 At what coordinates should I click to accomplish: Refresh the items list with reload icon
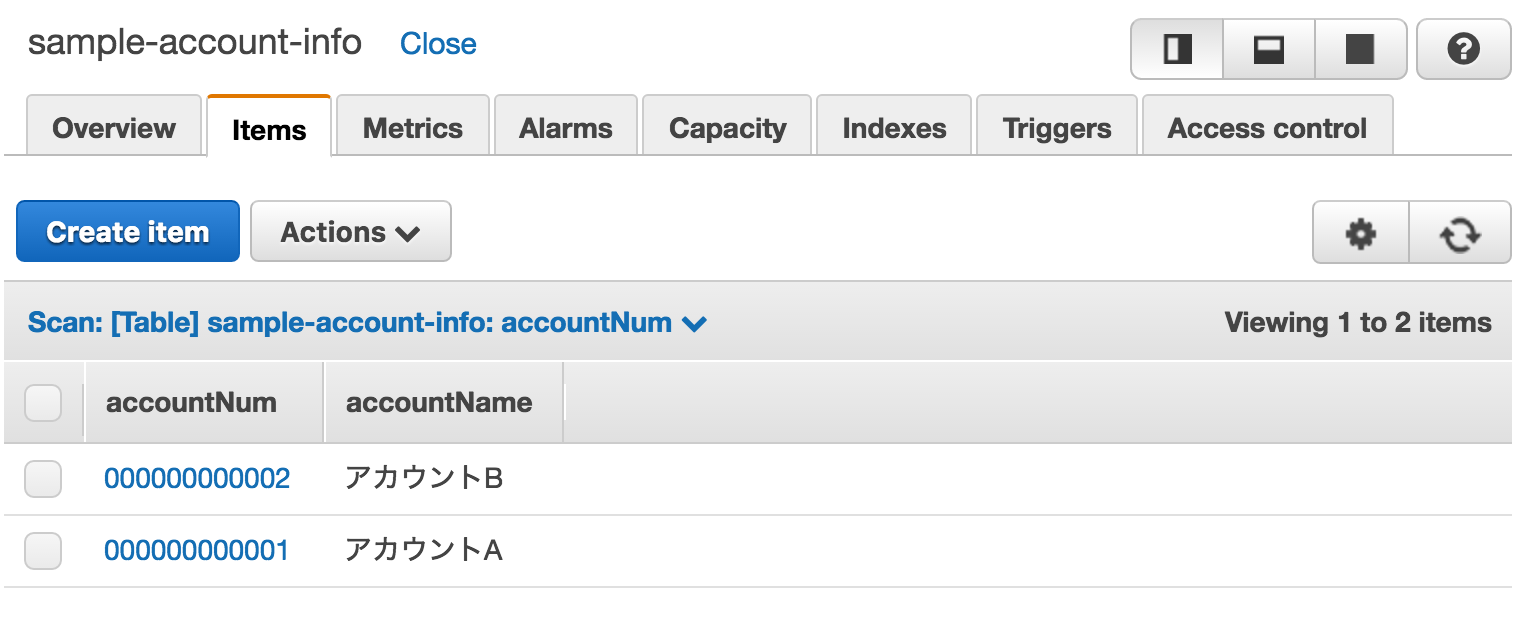pos(1460,233)
